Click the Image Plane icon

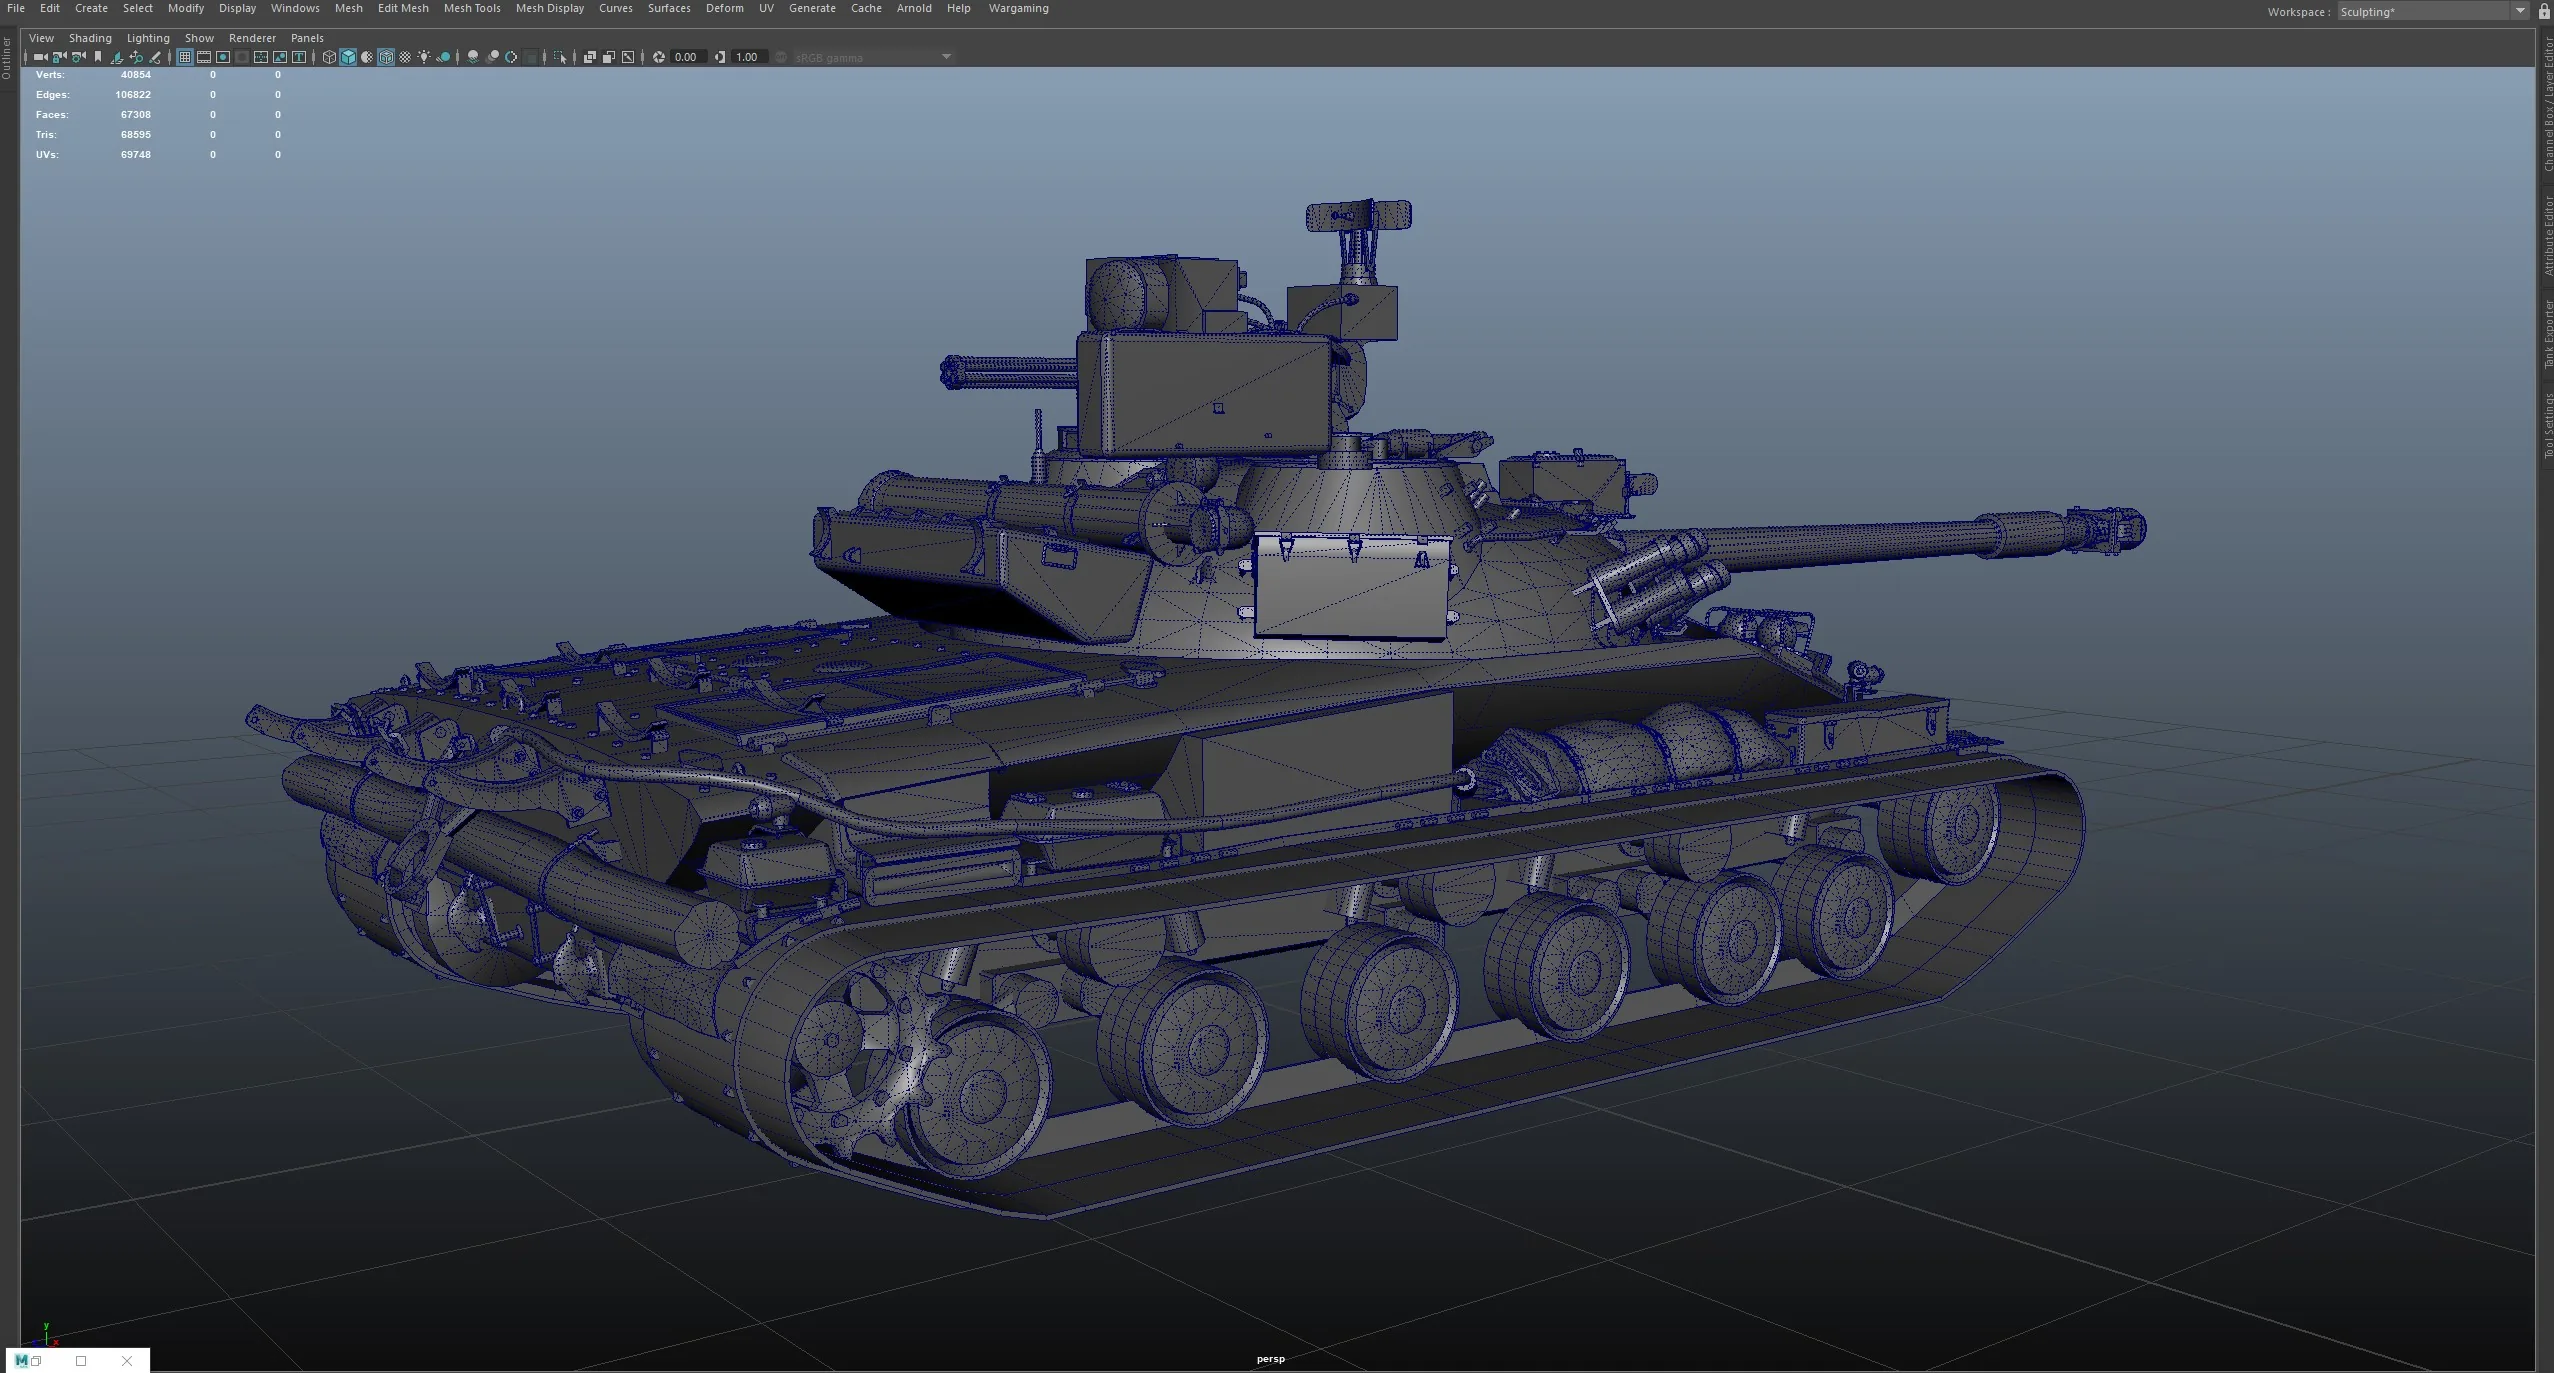point(117,57)
